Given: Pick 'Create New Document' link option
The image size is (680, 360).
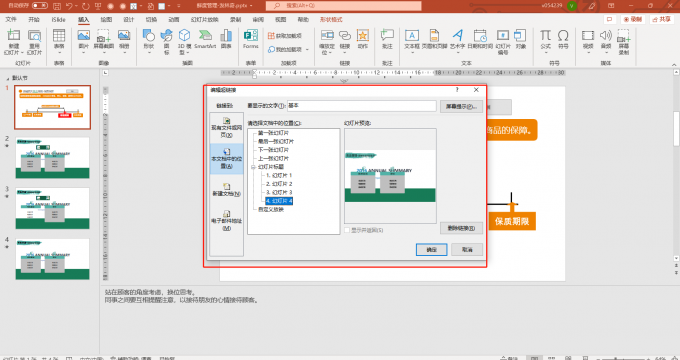Looking at the screenshot, I should tap(226, 190).
